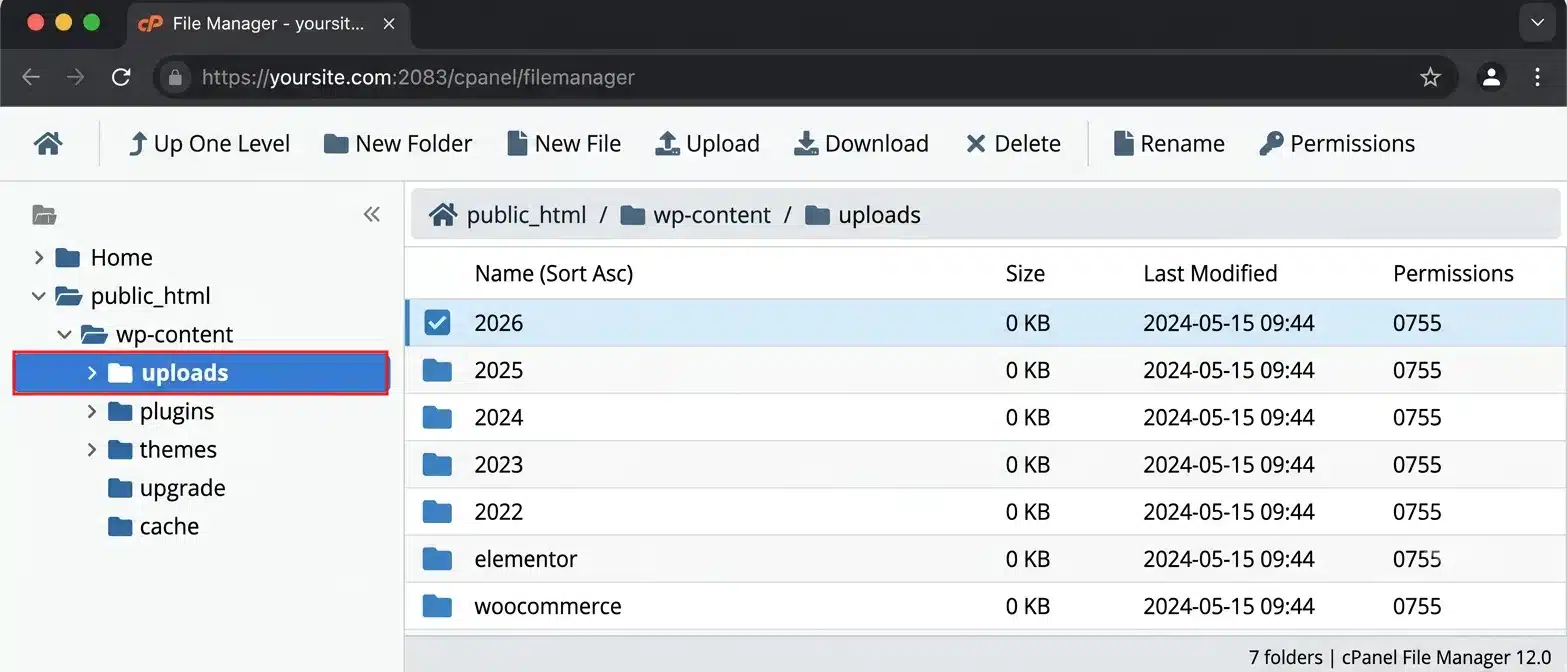The width and height of the screenshot is (1567, 672).
Task: Reload the page with the refresh icon
Action: (121, 77)
